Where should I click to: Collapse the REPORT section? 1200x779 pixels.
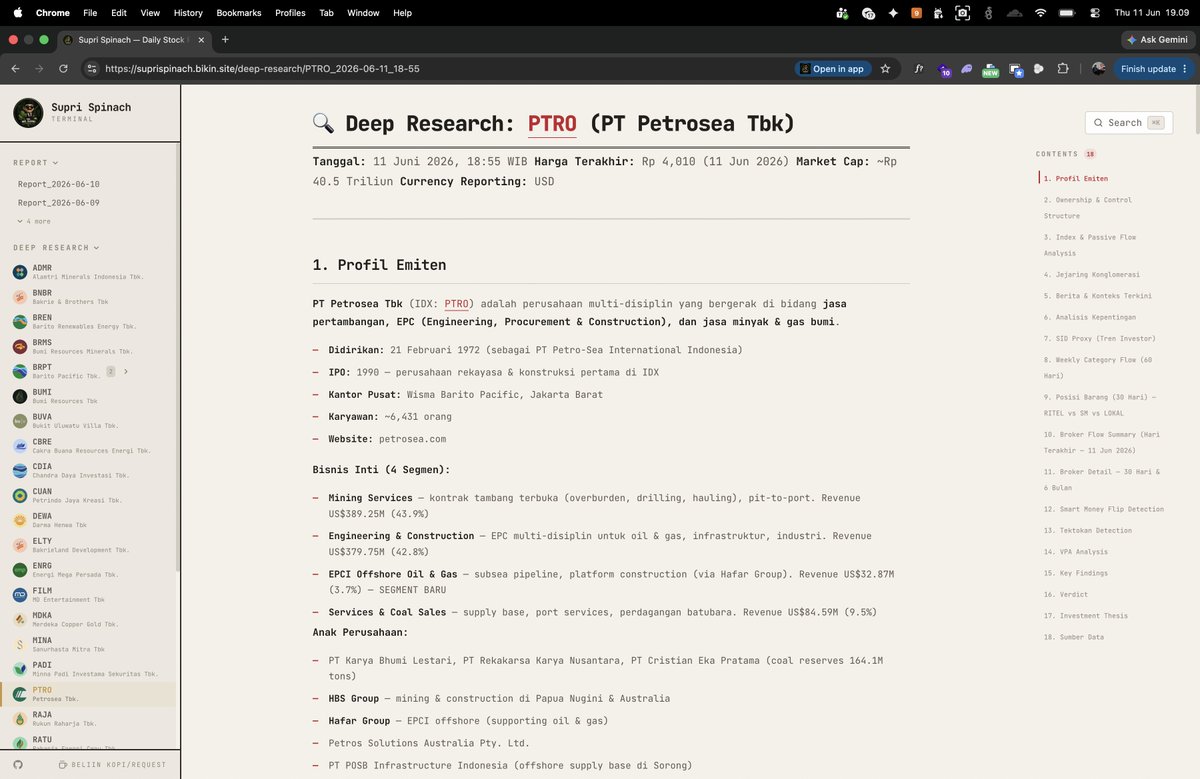[x=36, y=162]
